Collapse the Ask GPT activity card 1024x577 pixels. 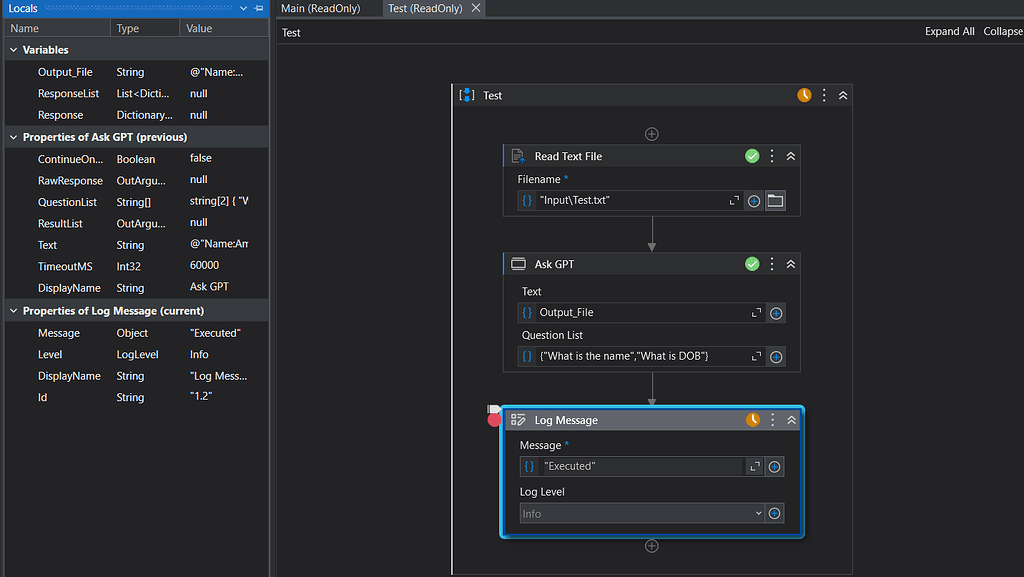point(791,264)
